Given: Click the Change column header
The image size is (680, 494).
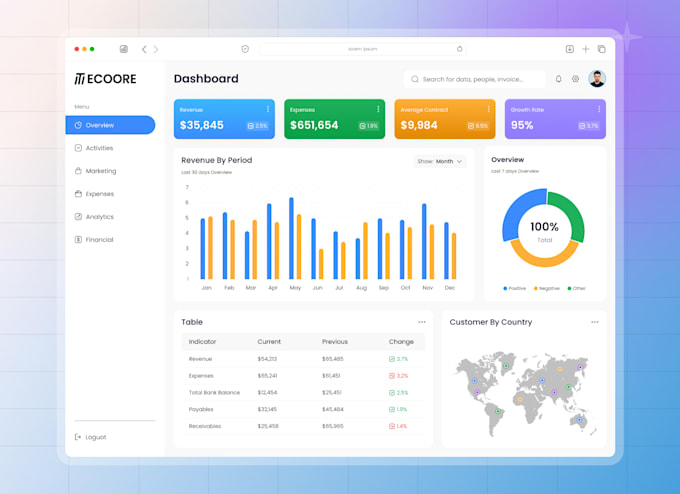Looking at the screenshot, I should (401, 342).
